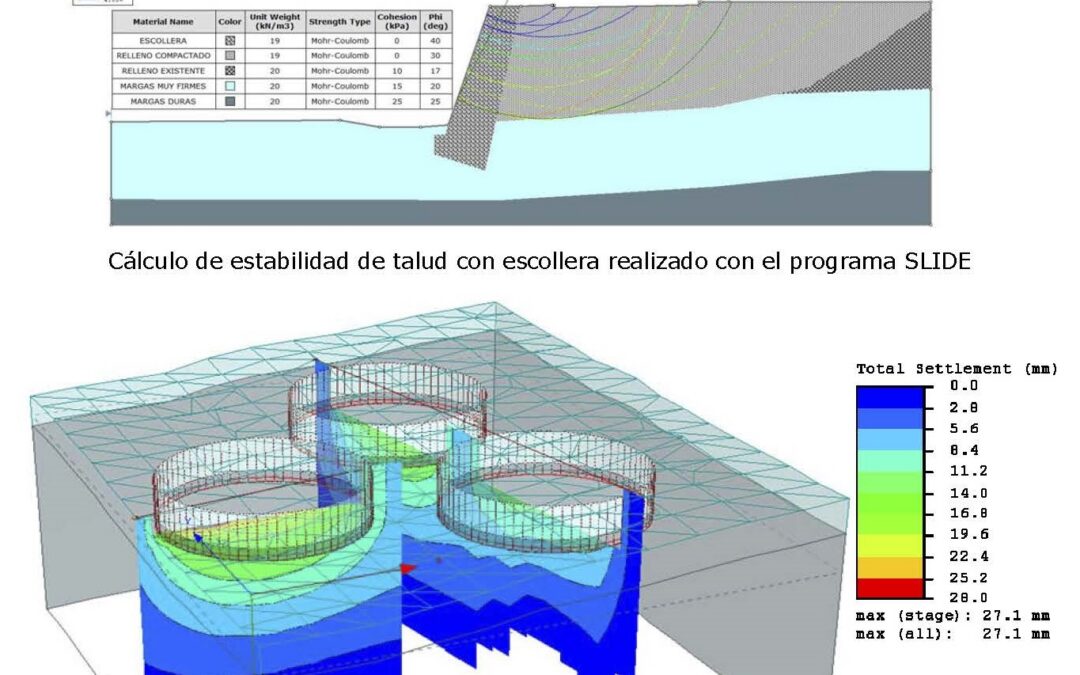Expand the Total Settlement legend
The width and height of the screenshot is (1080, 675).
point(956,369)
